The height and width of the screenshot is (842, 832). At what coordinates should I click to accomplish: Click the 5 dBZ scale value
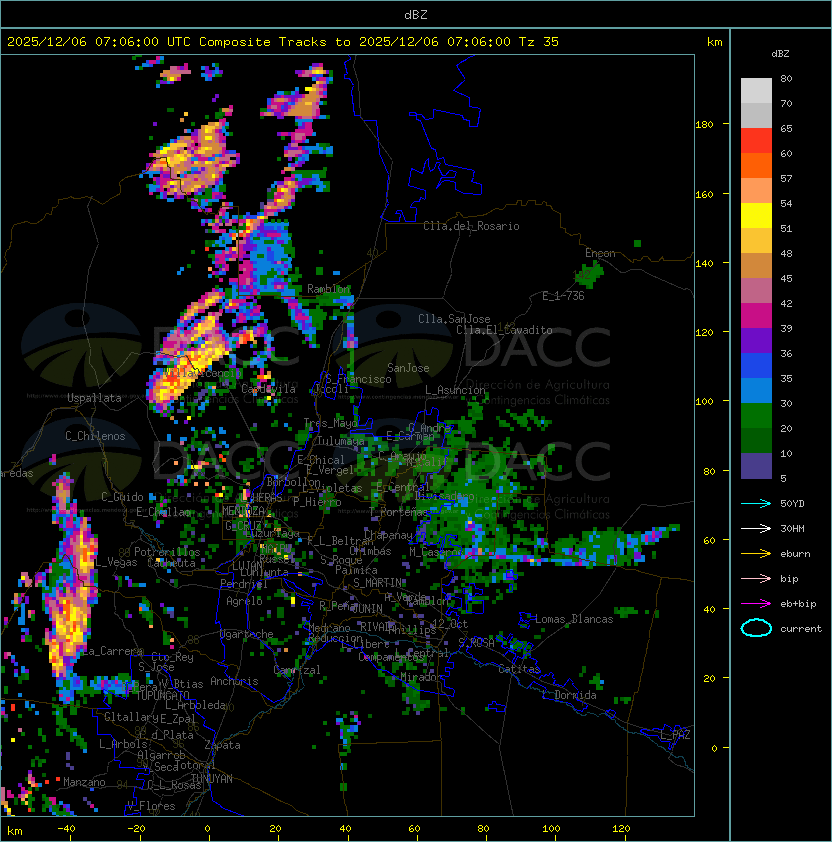point(783,478)
